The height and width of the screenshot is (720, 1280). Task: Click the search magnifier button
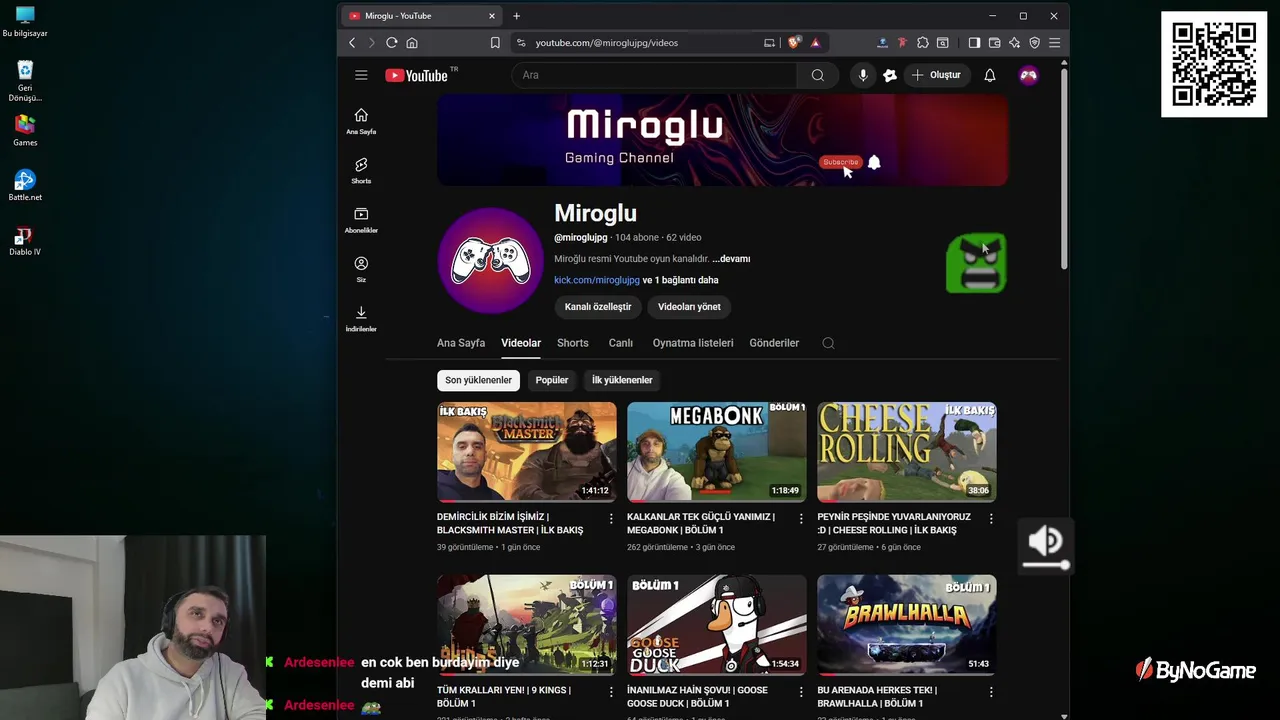click(818, 75)
